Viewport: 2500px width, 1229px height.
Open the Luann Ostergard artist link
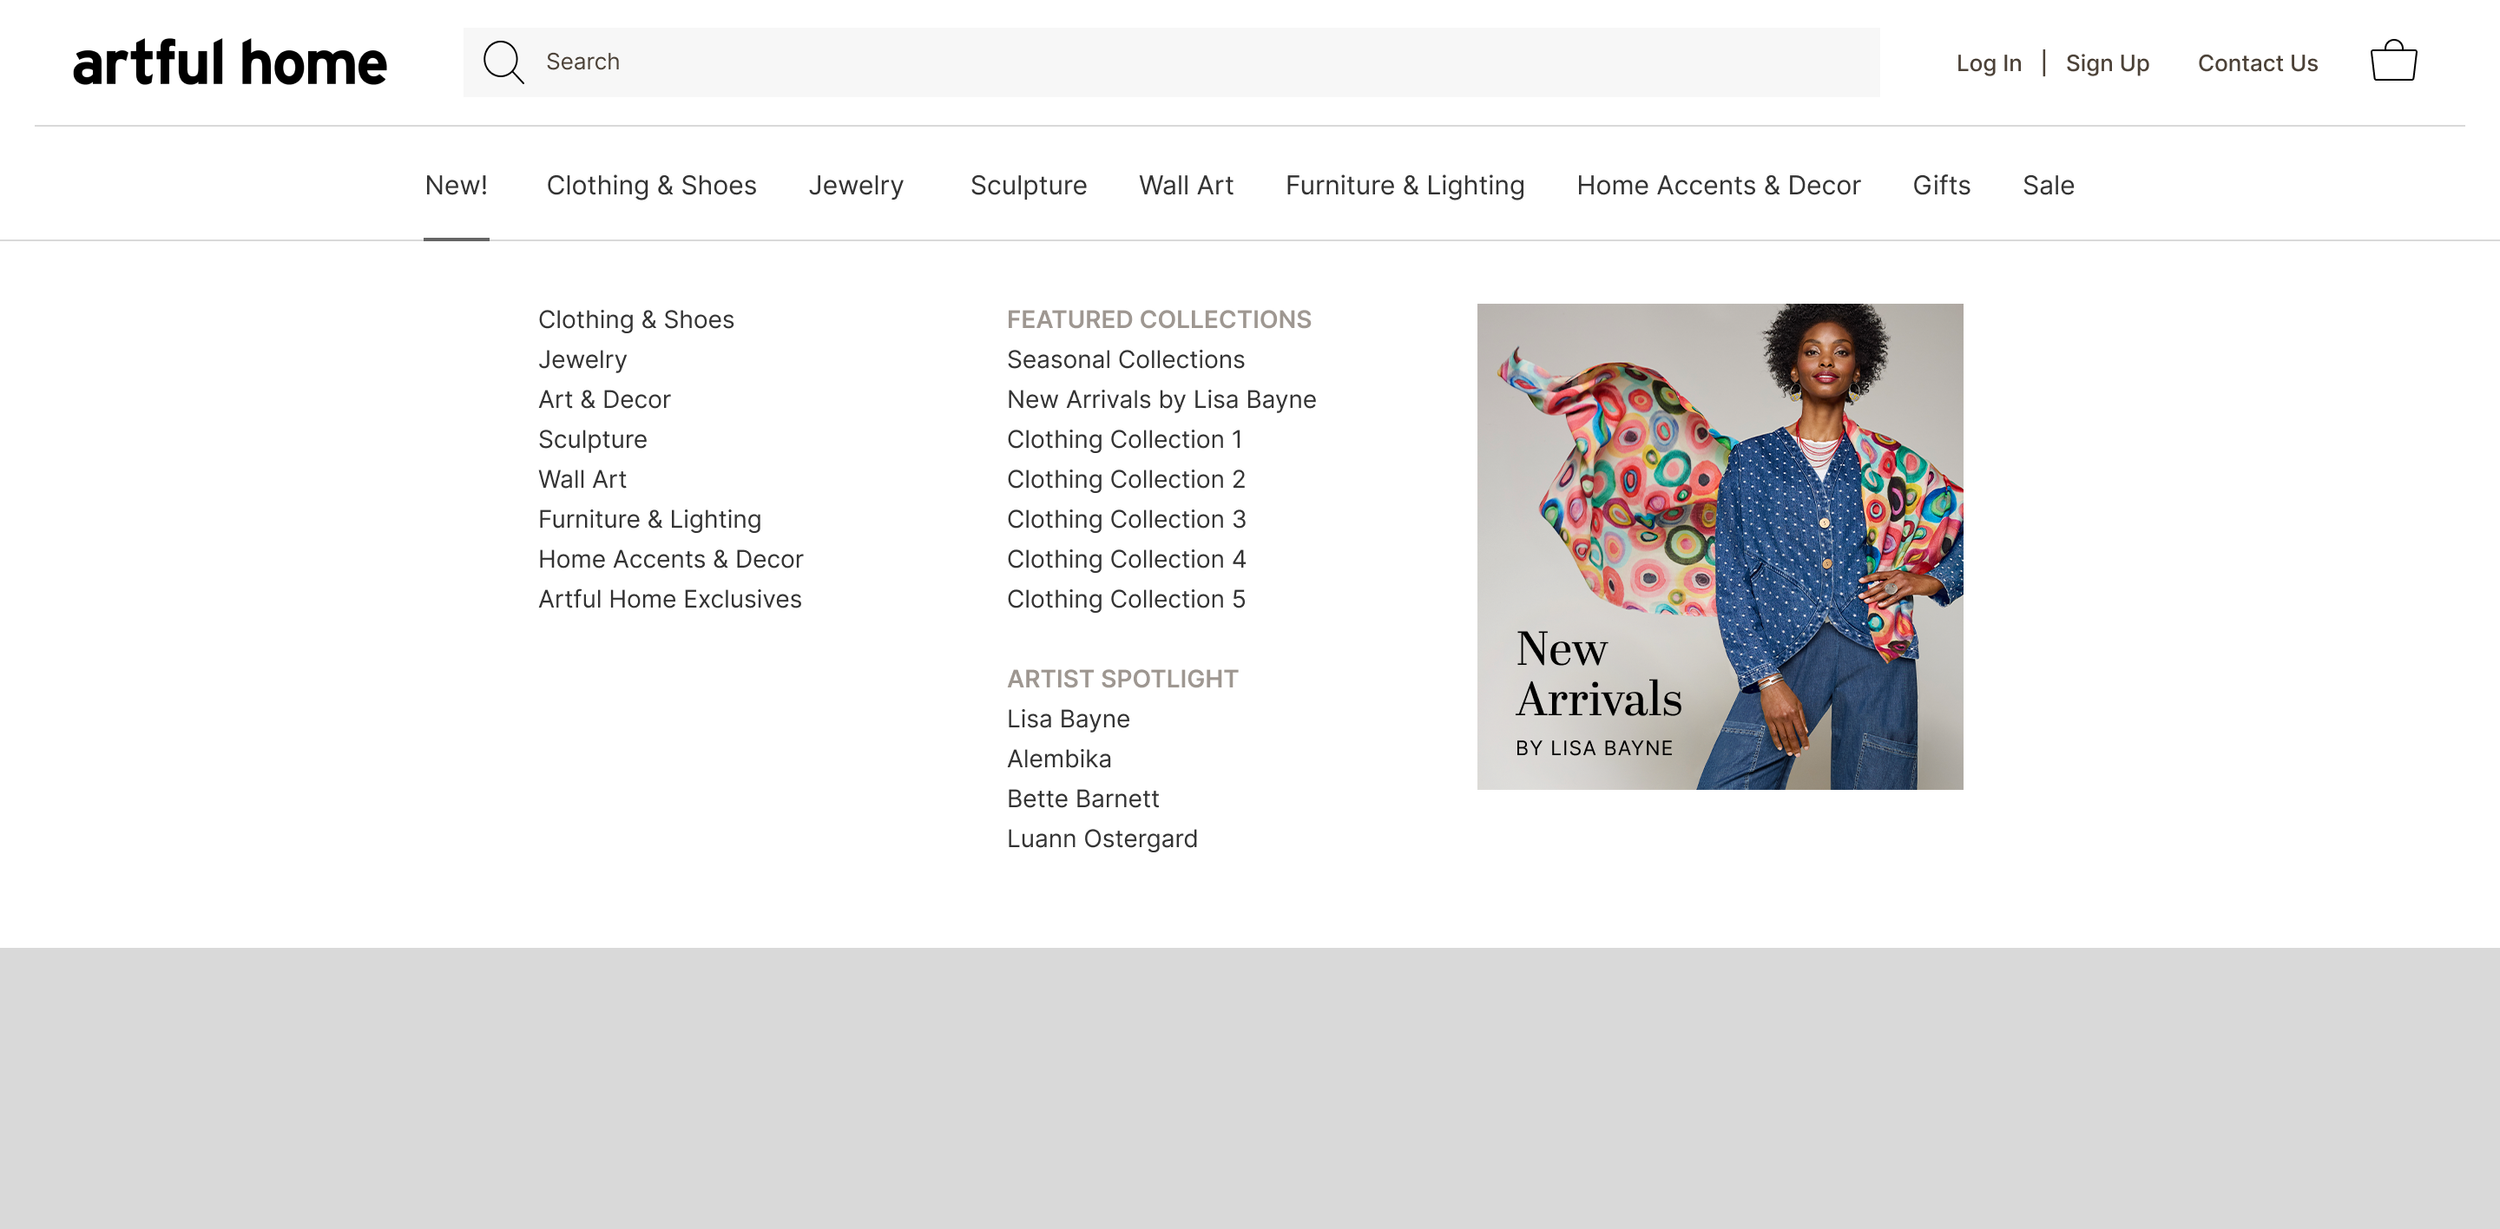1101,839
